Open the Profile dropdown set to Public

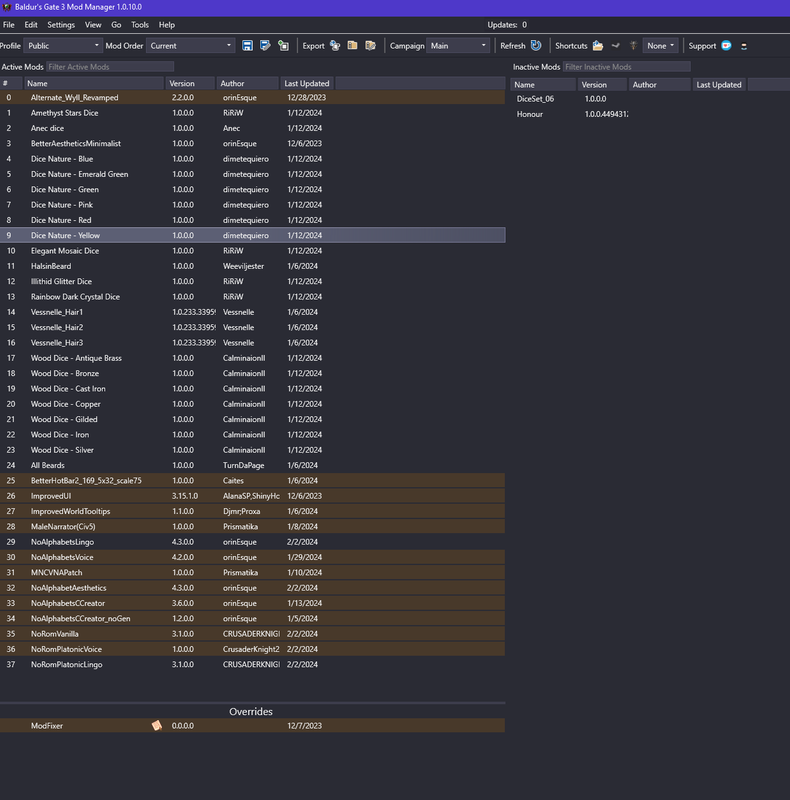pyautogui.click(x=63, y=46)
